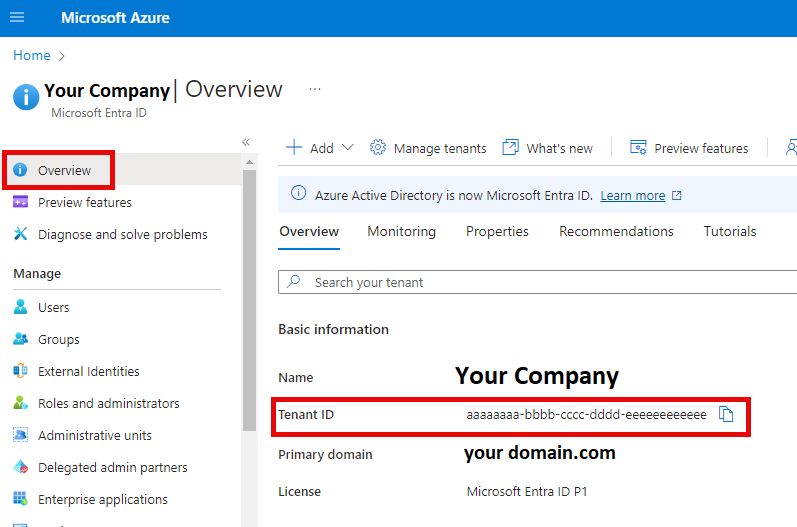The width and height of the screenshot is (797, 527).
Task: Click the Manage tenants gear icon
Action: 378,148
